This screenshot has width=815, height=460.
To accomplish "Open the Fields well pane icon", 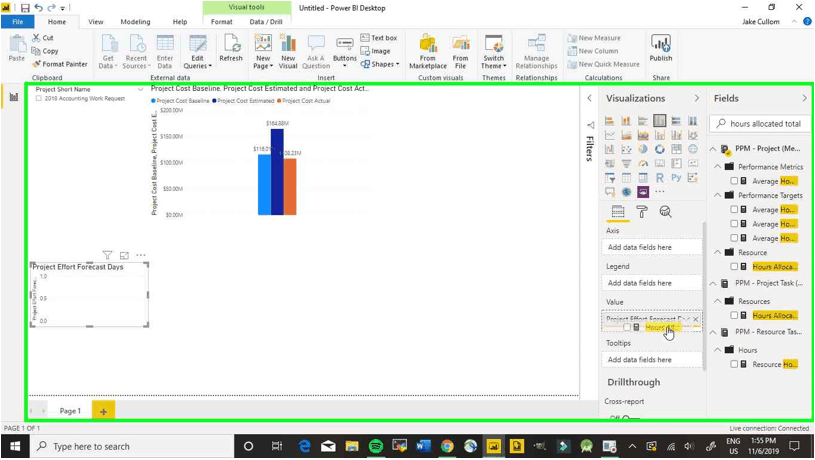I will pos(618,212).
